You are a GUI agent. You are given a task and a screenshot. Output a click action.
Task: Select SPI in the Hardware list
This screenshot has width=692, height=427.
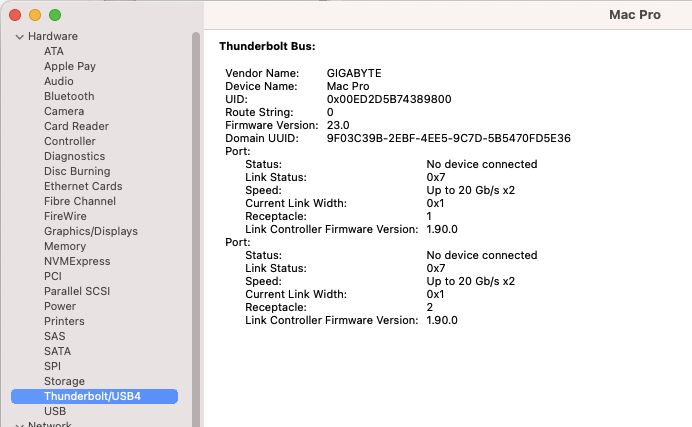click(x=53, y=366)
